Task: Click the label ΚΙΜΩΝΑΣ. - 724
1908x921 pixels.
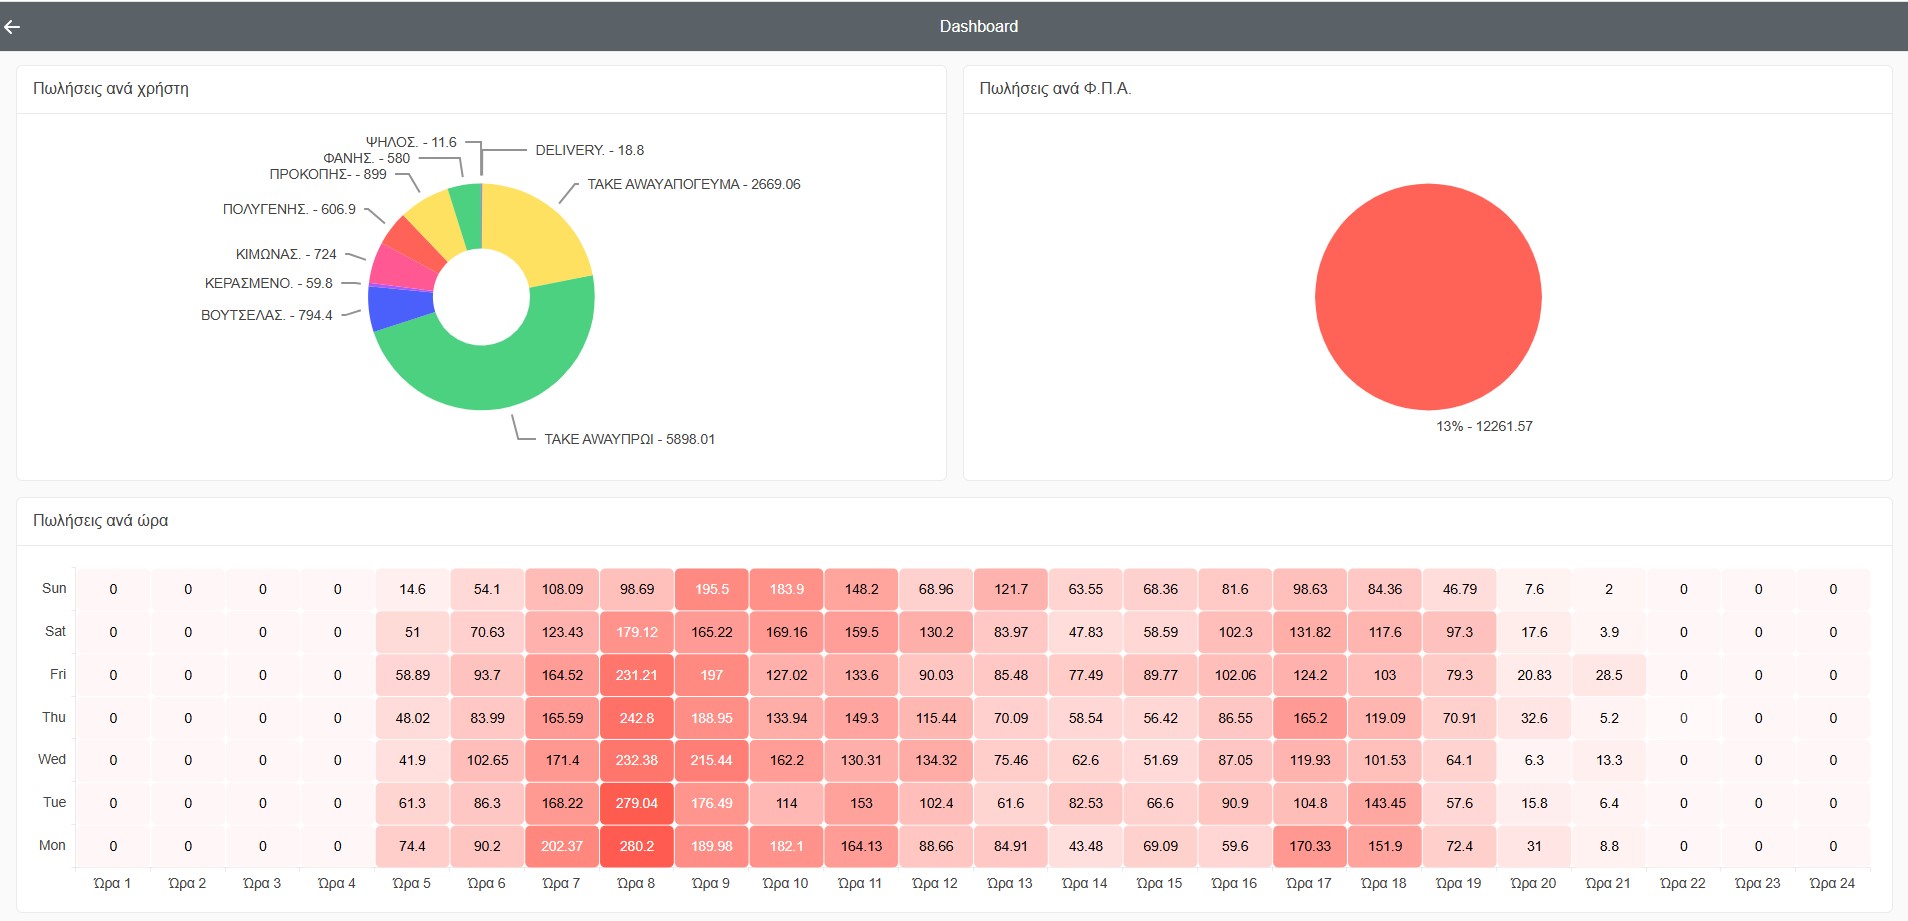Action: pos(286,254)
